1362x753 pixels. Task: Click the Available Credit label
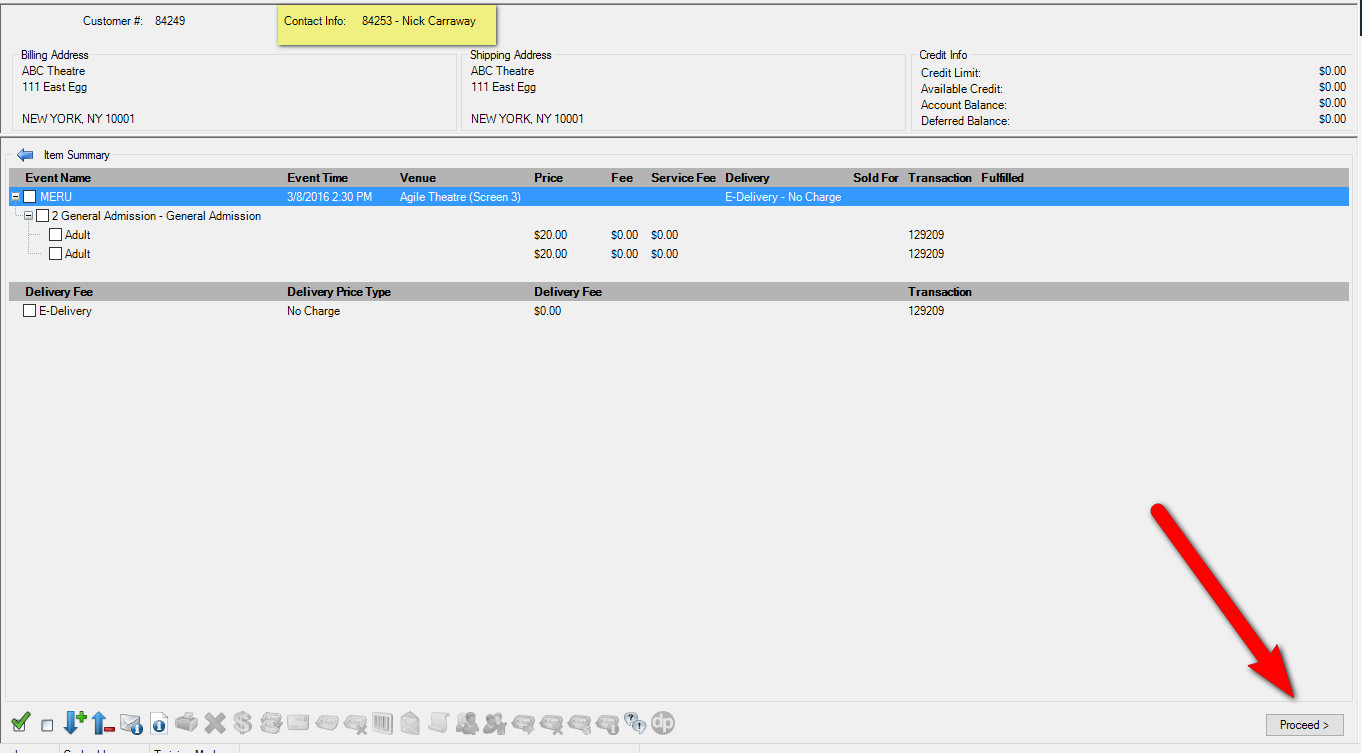click(x=962, y=89)
